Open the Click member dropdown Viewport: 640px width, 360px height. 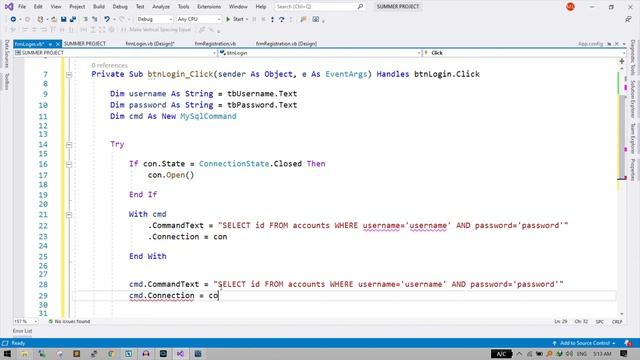pyautogui.click(x=524, y=53)
